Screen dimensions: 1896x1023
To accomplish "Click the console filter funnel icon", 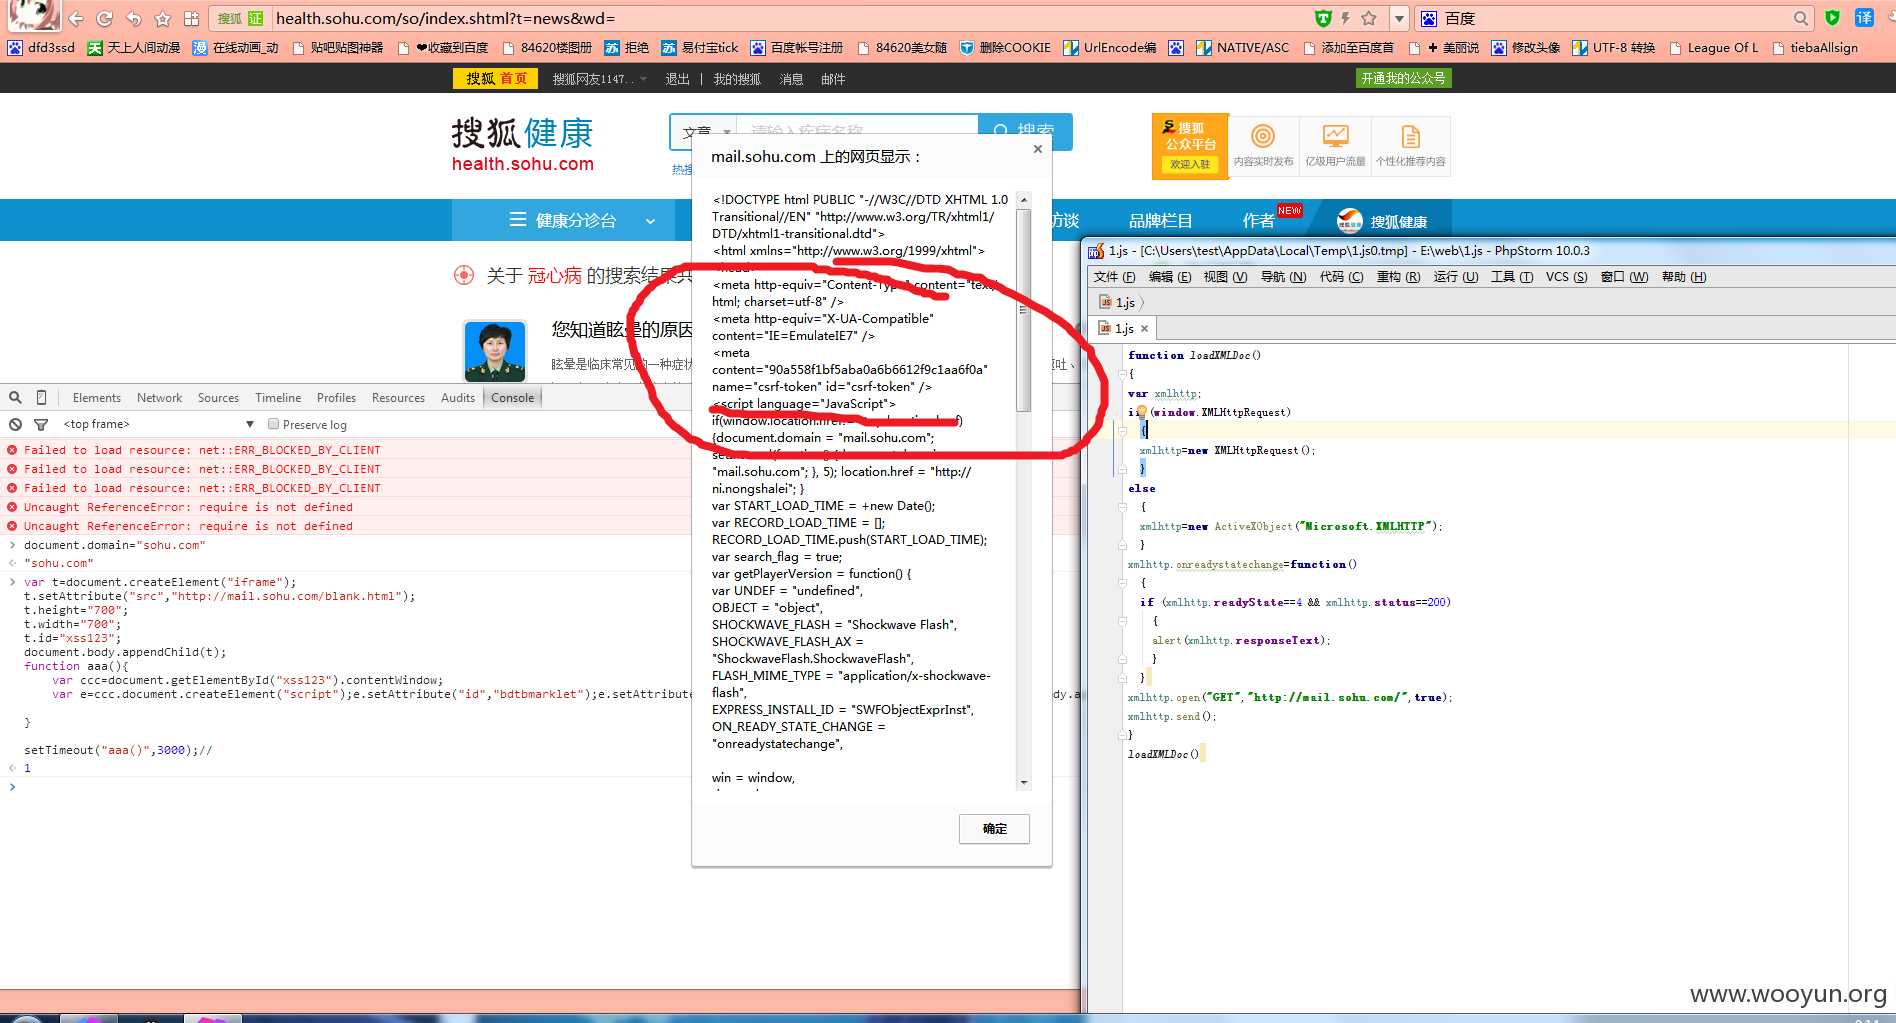I will click(x=41, y=424).
